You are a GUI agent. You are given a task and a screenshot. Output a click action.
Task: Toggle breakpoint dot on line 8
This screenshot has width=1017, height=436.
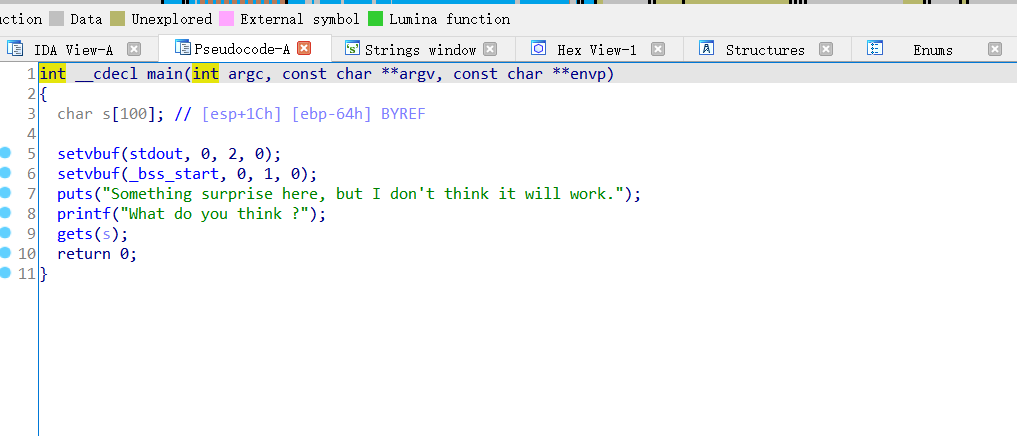tap(5, 213)
